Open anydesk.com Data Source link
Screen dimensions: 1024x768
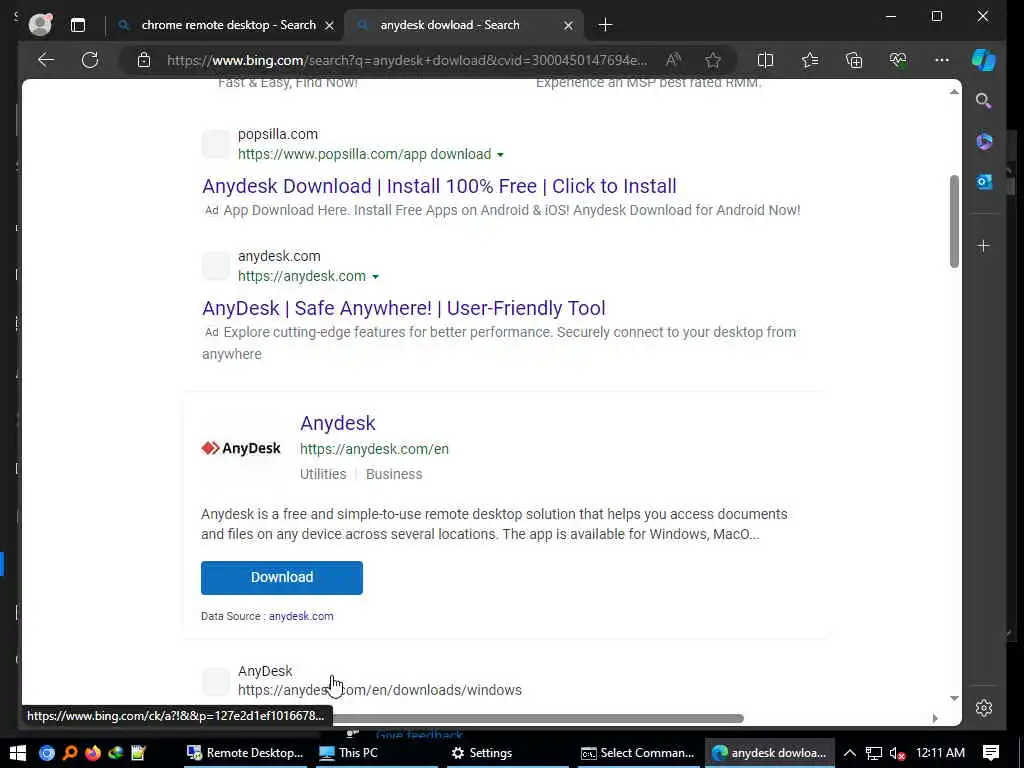point(301,616)
